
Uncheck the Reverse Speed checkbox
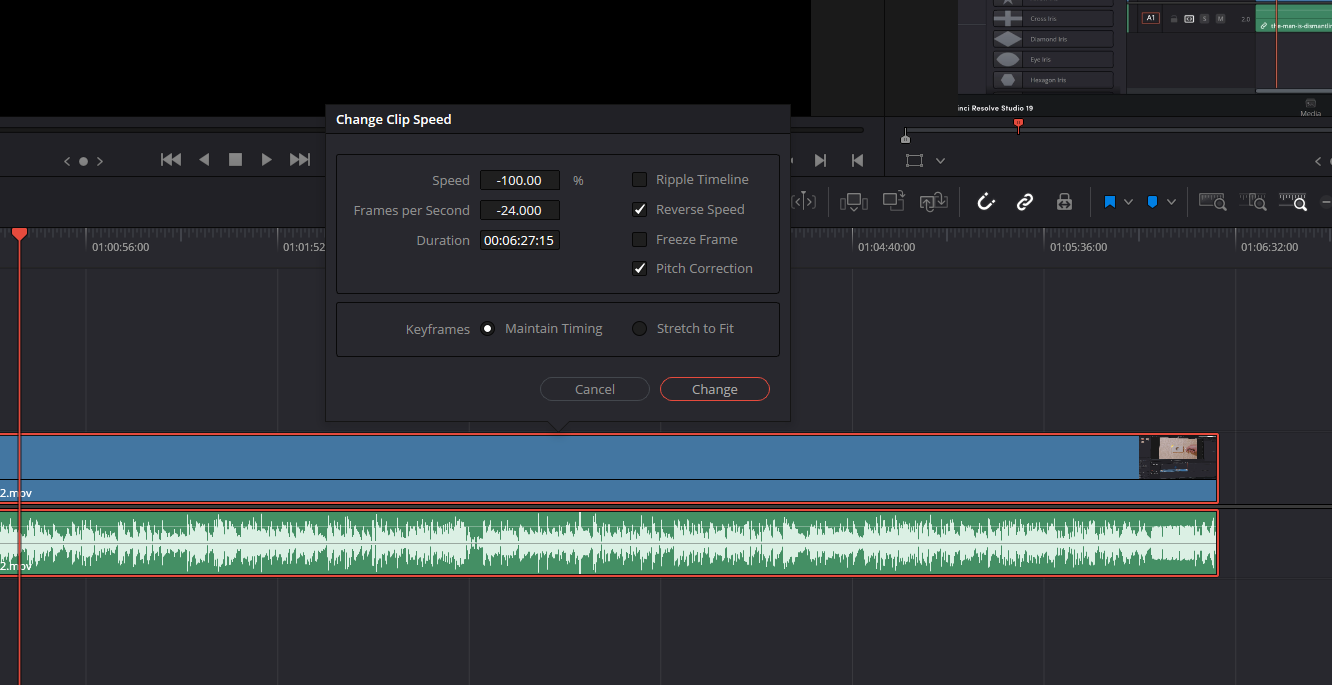point(640,210)
